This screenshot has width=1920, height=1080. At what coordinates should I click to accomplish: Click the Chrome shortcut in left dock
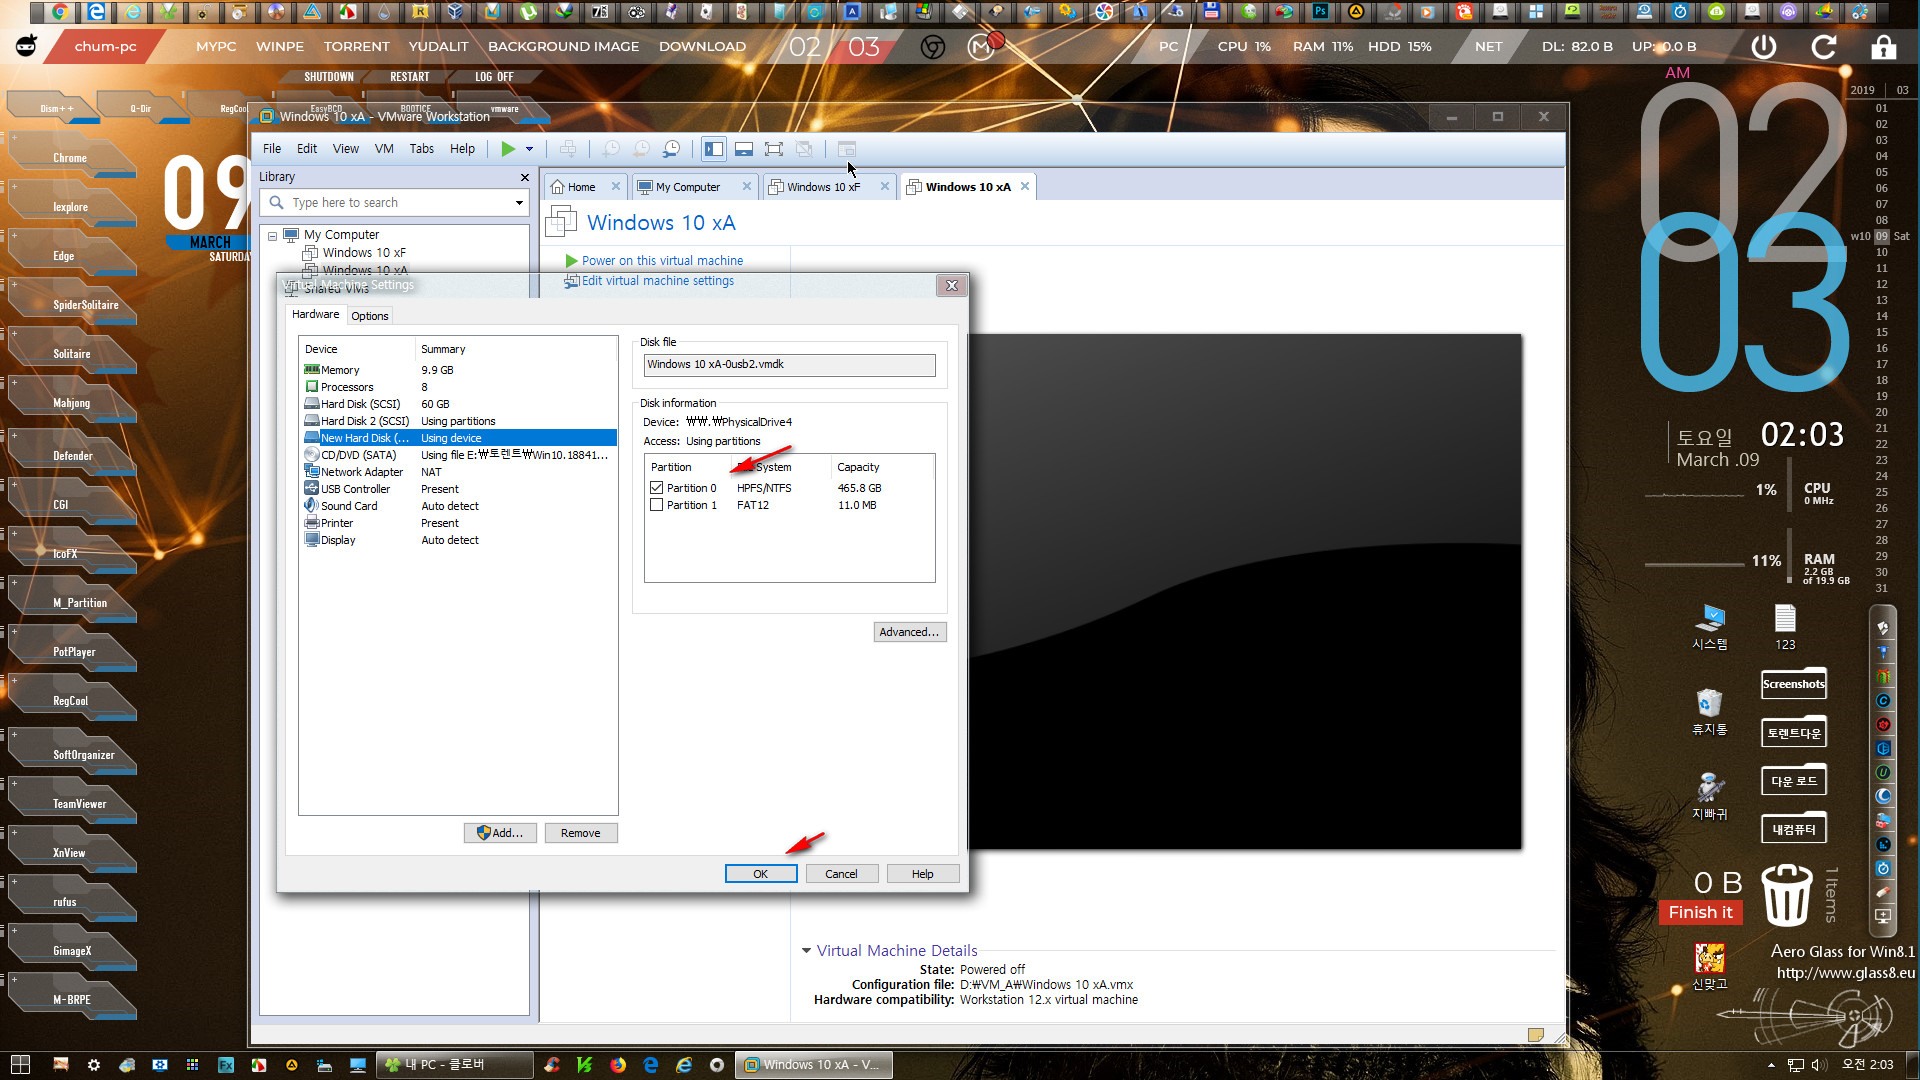pos(70,158)
